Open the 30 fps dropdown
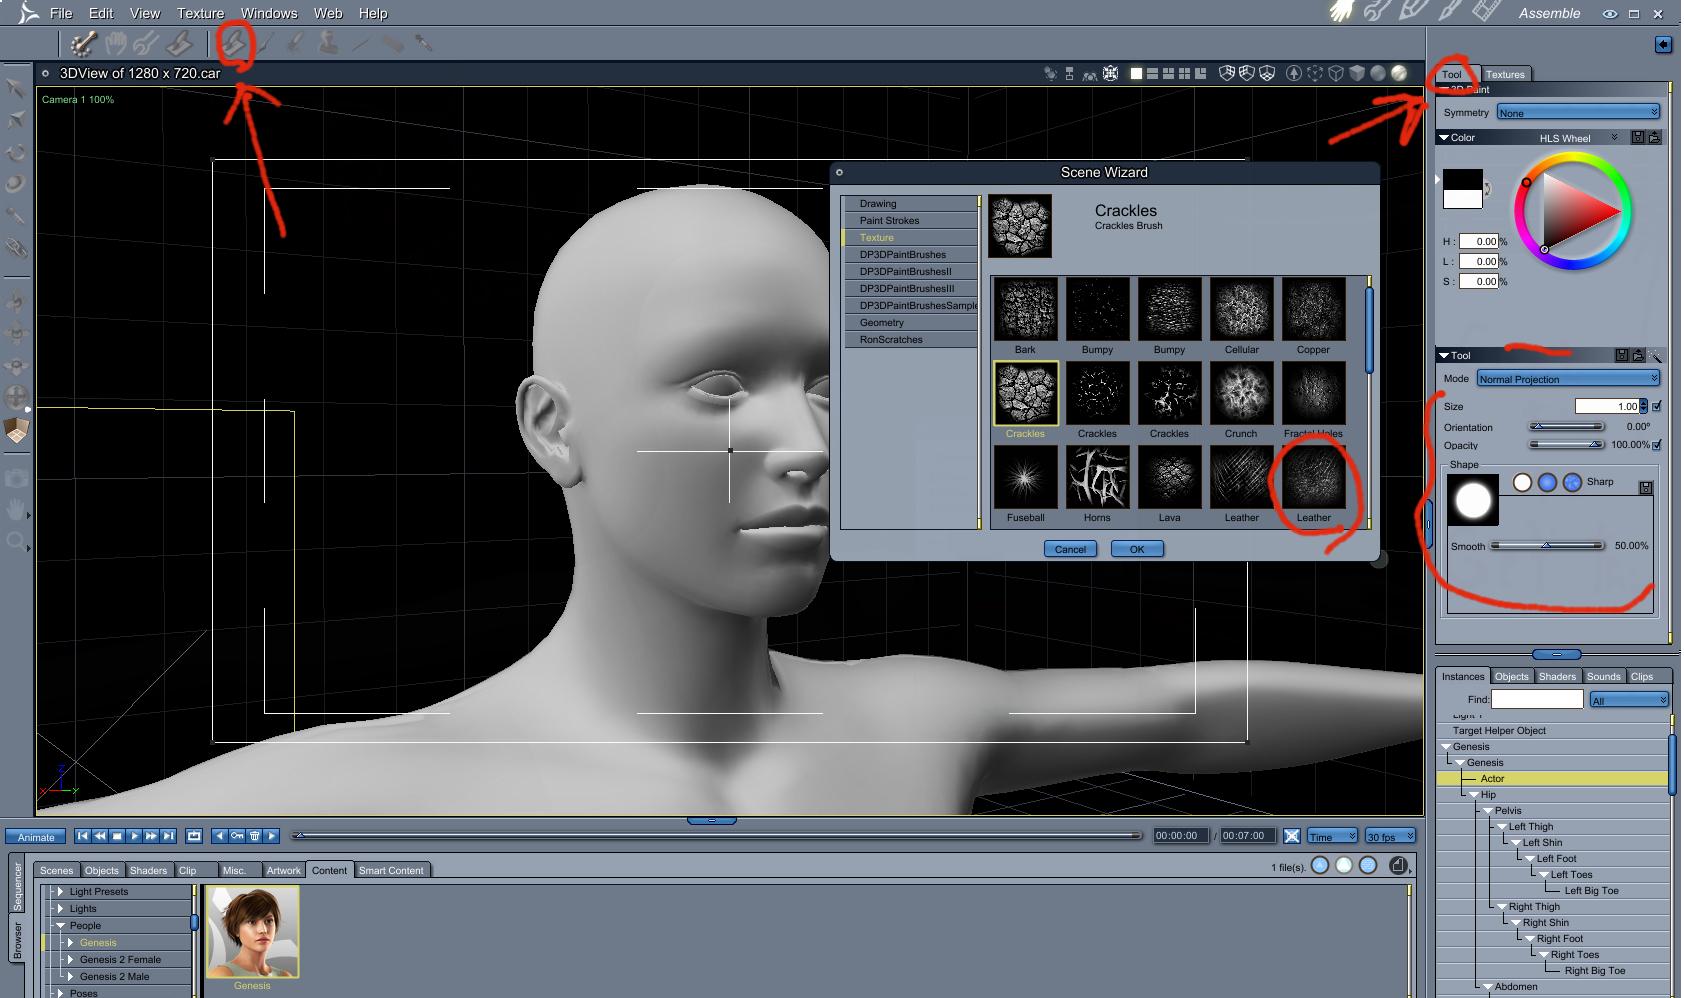 coord(1391,836)
